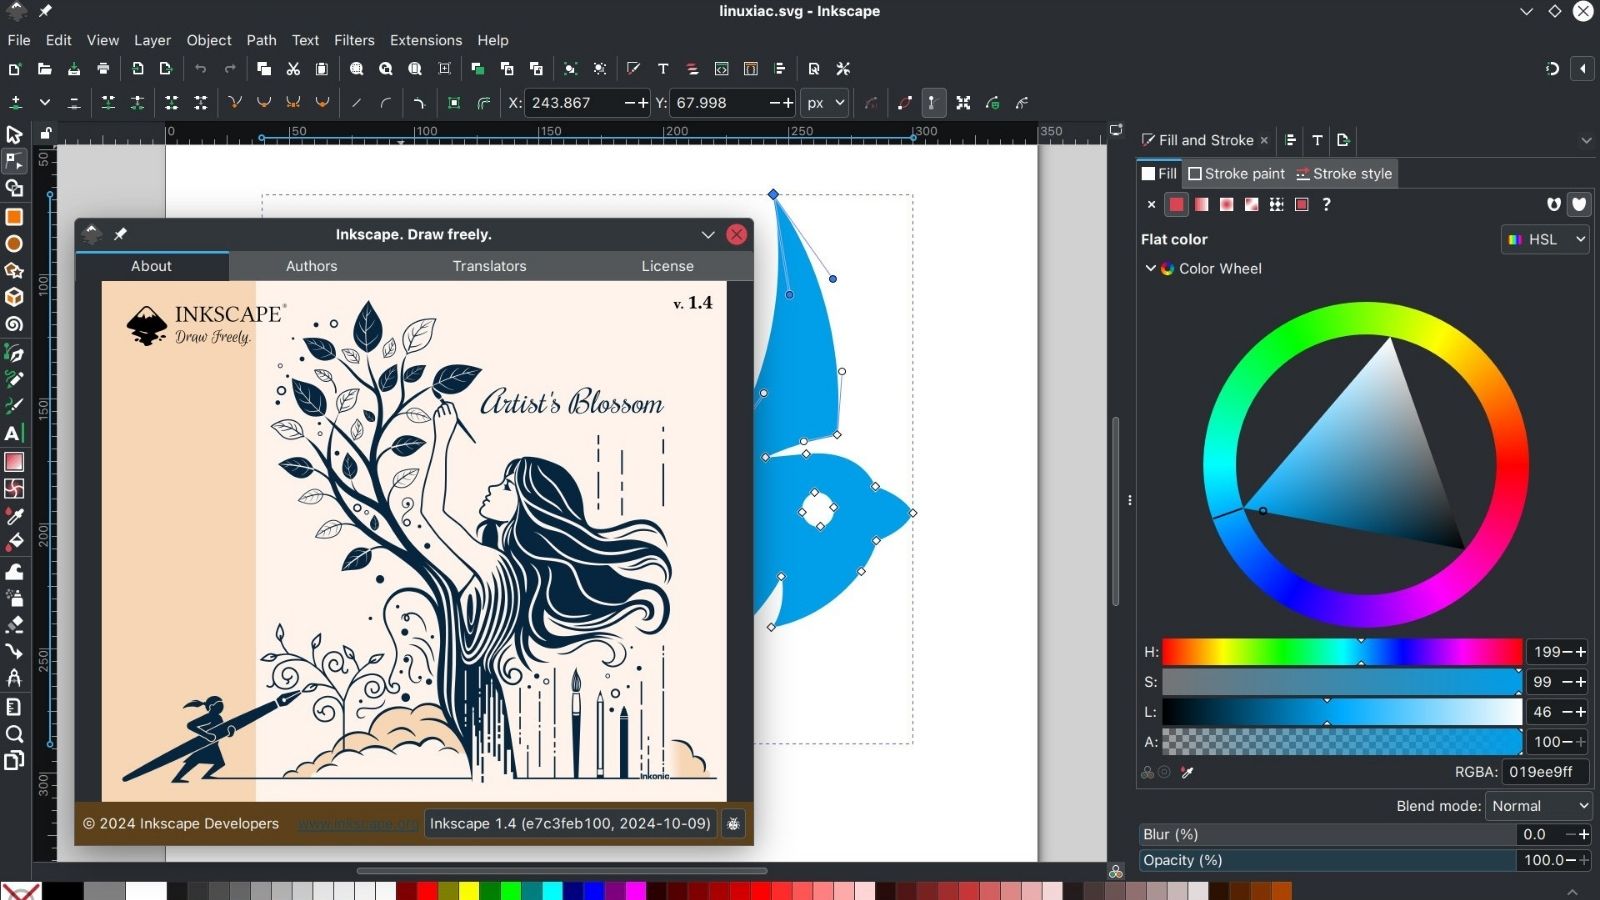Select the Gradient tool
This screenshot has height=900, width=1600.
(x=14, y=462)
